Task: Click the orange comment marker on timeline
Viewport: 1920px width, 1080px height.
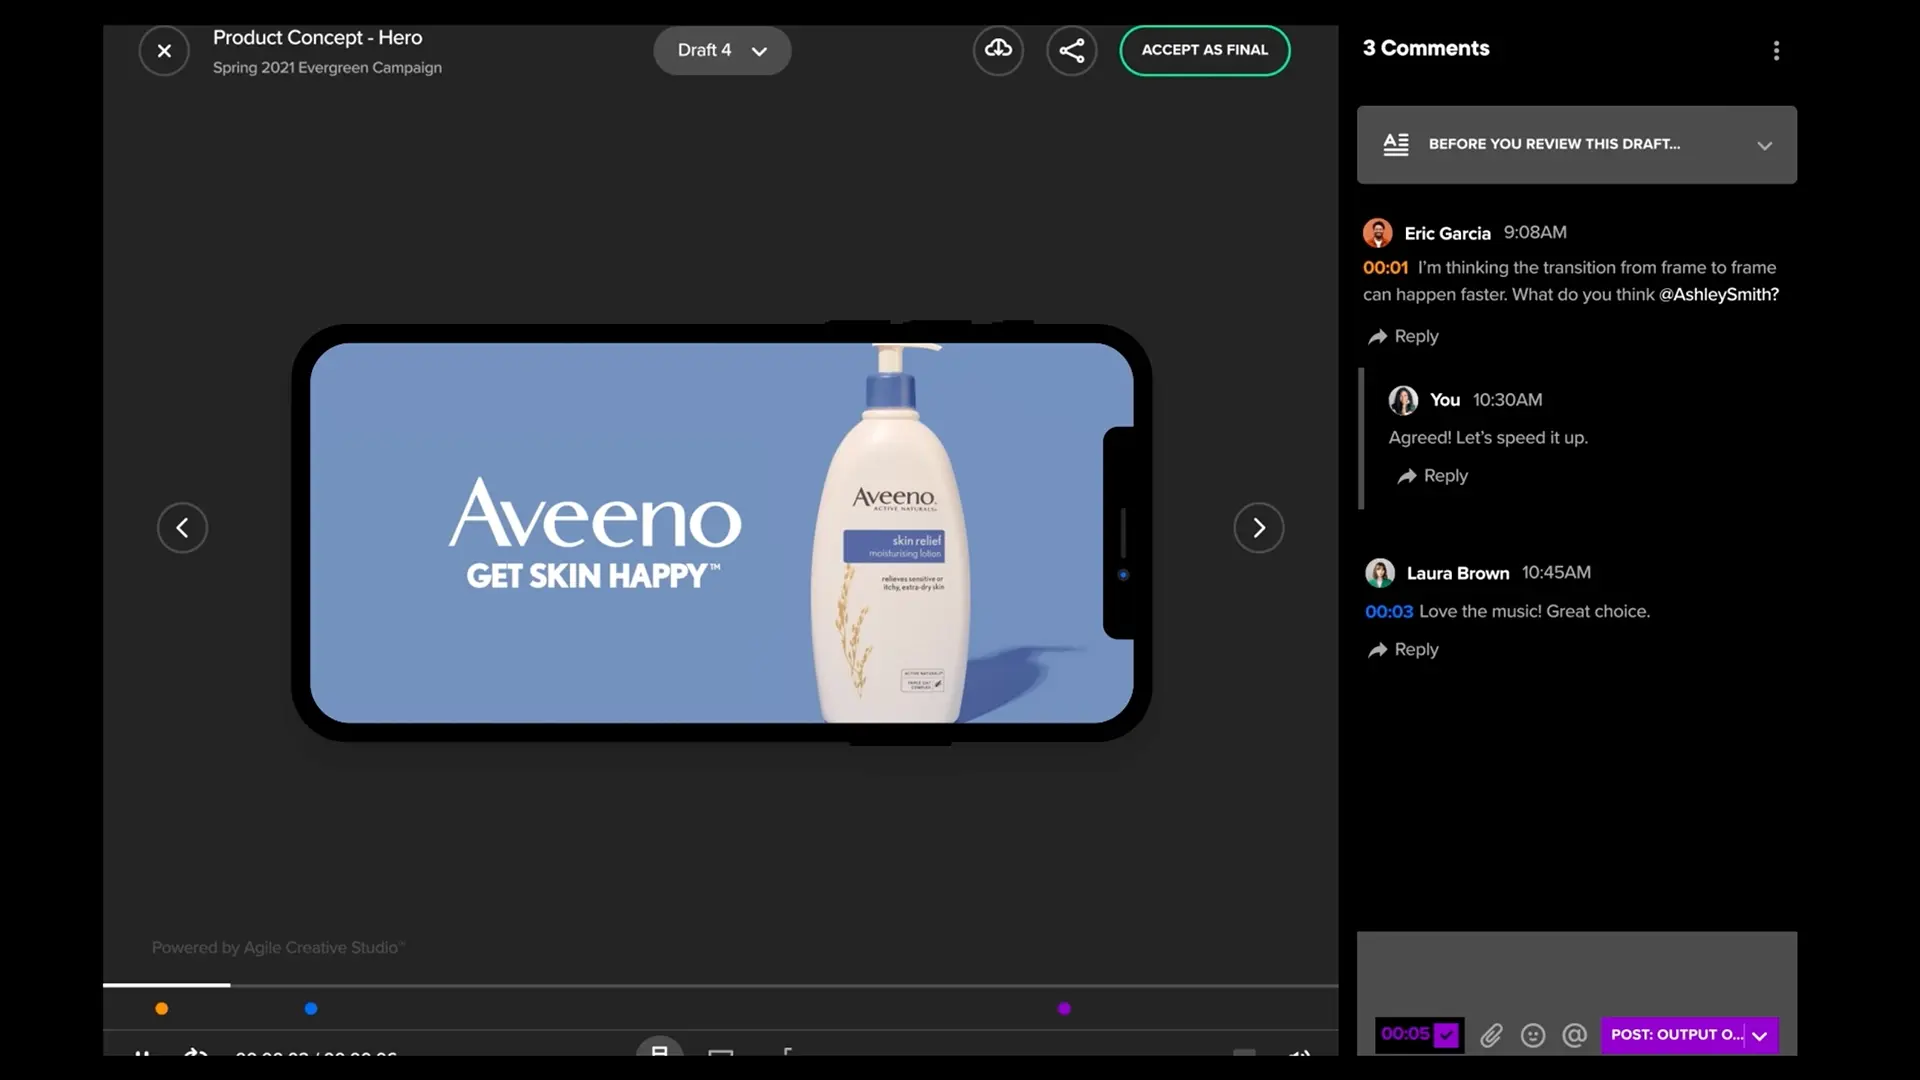Action: click(x=162, y=1009)
